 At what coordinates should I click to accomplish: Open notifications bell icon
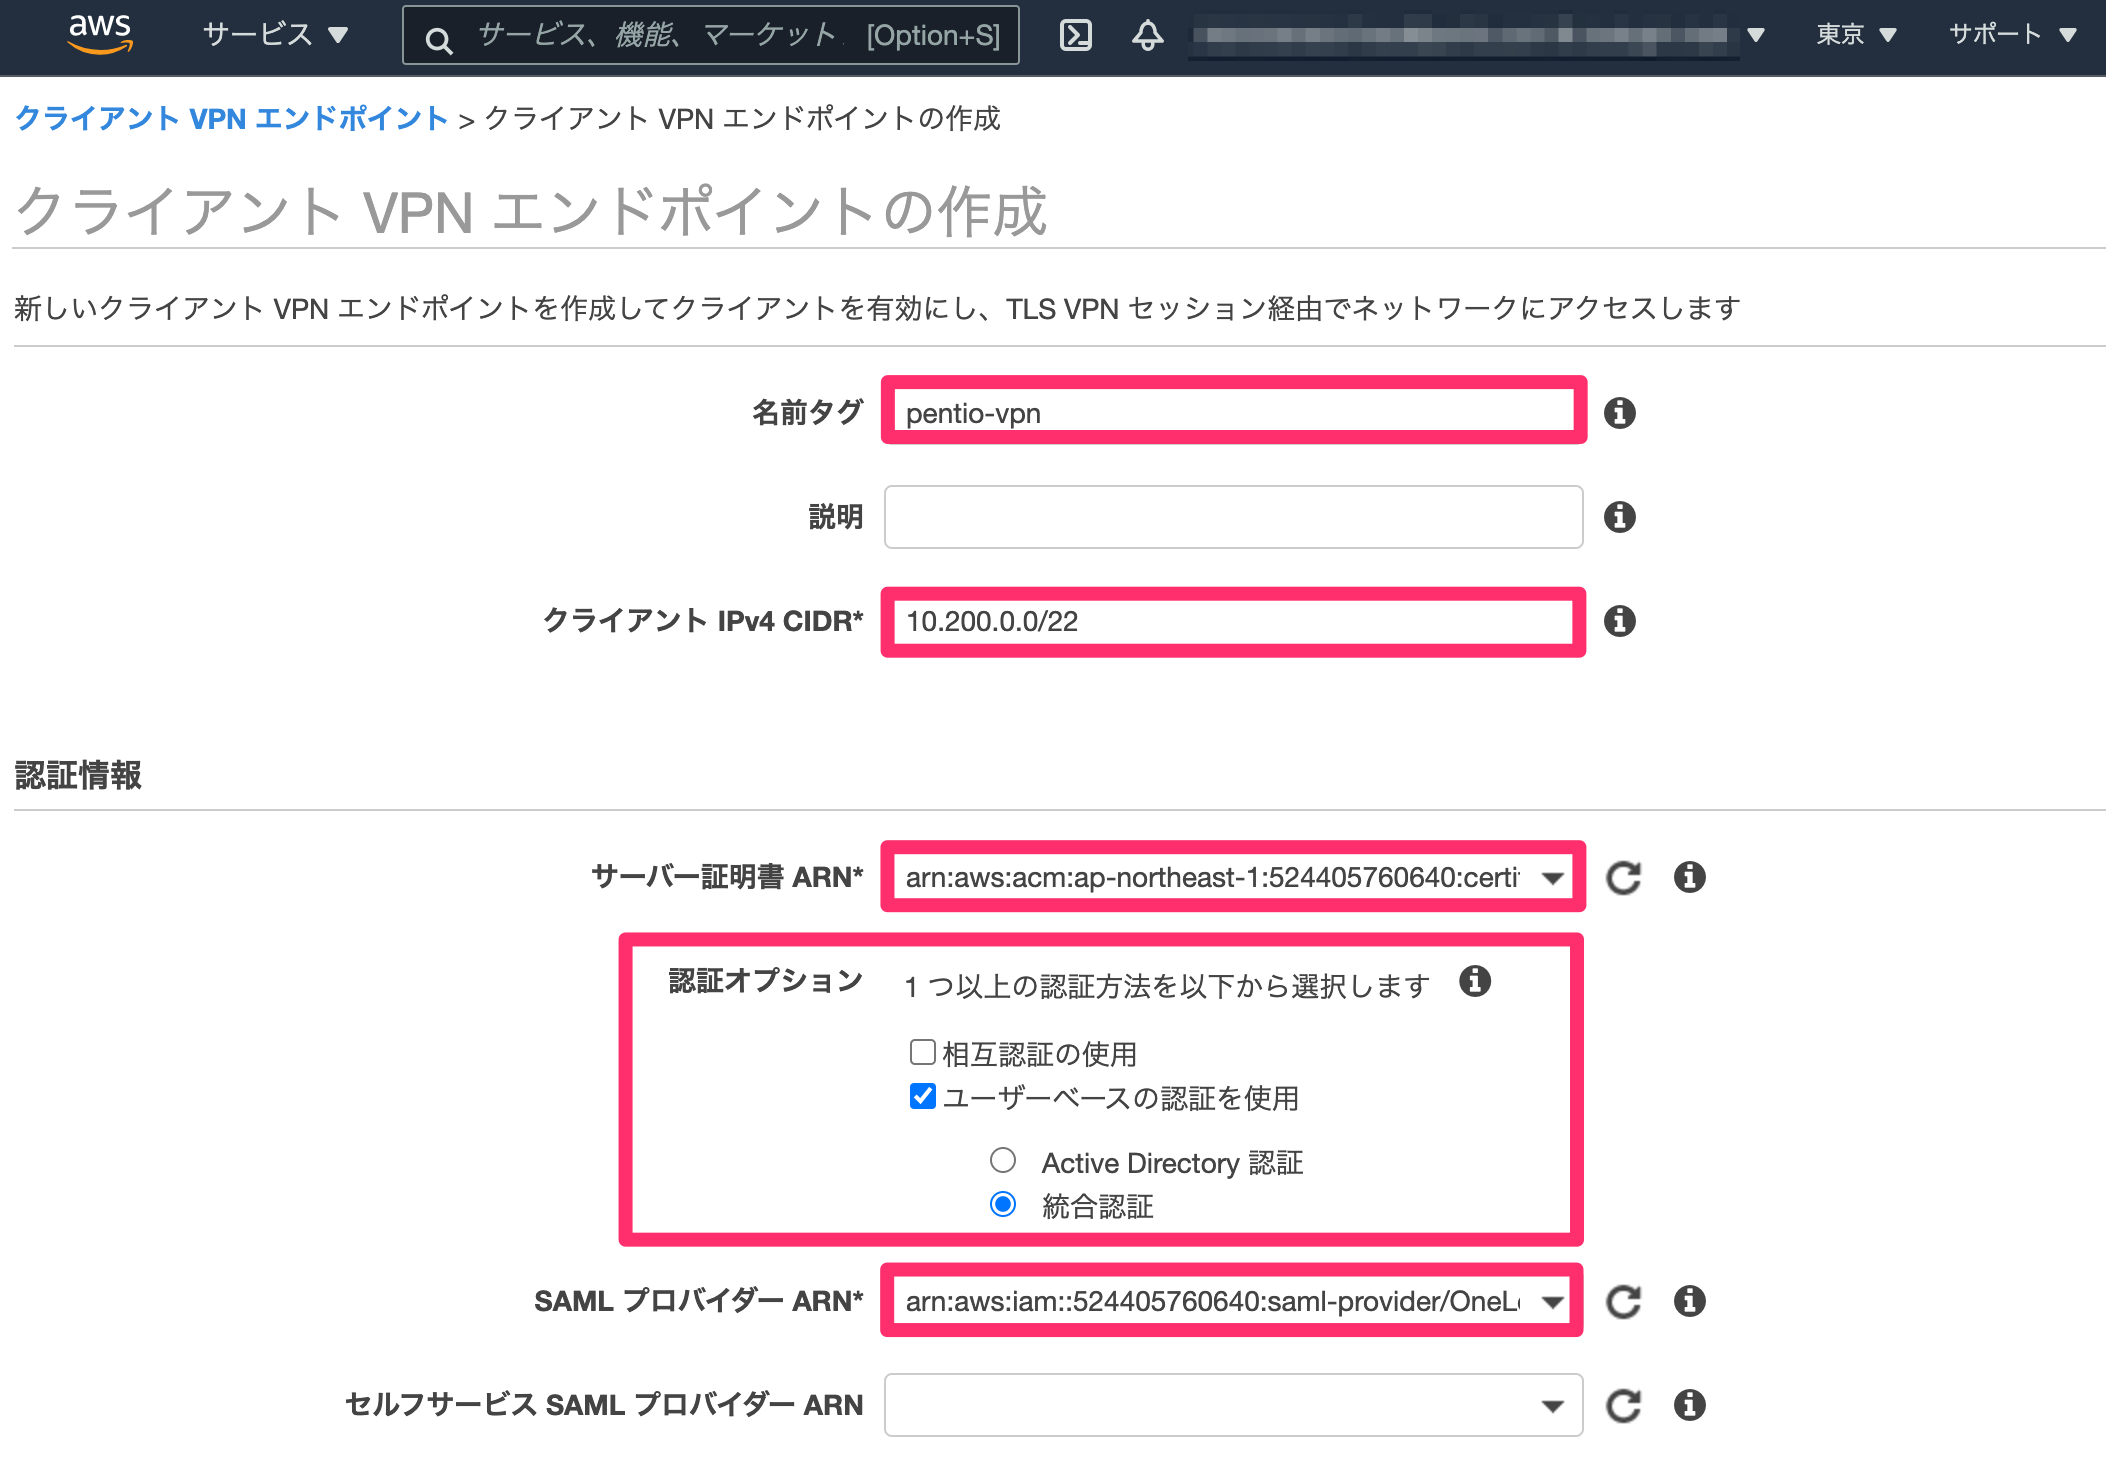point(1147,36)
